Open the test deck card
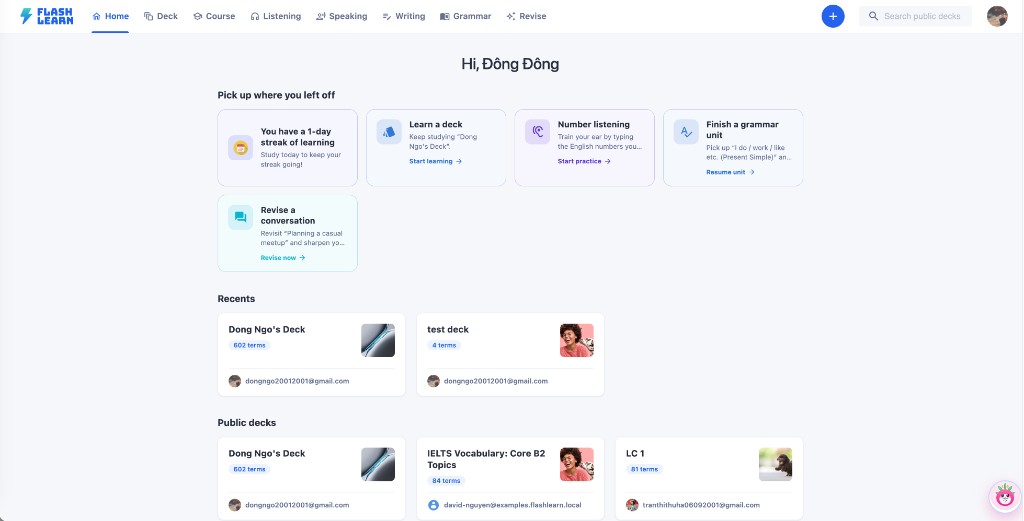The image size is (1024, 521). [510, 355]
